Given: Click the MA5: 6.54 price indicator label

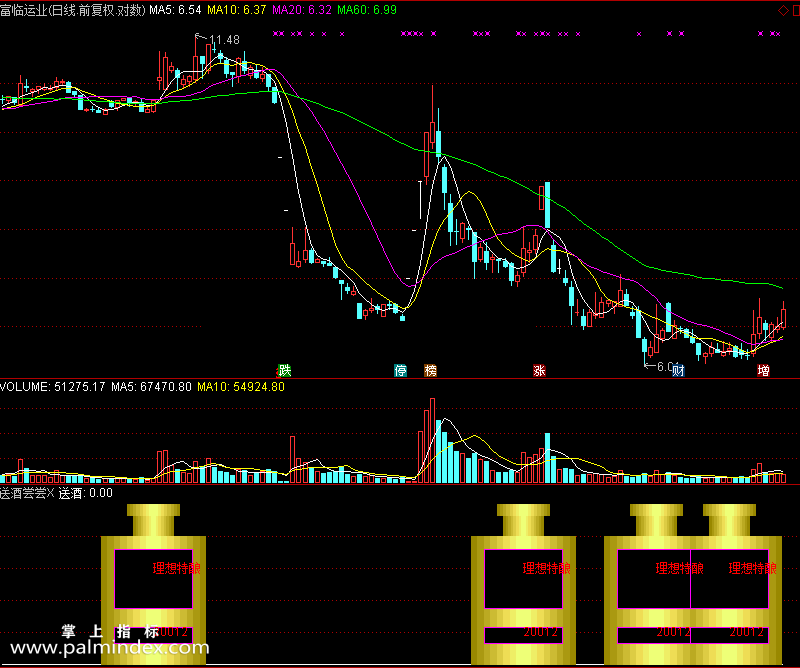Looking at the screenshot, I should click(175, 10).
